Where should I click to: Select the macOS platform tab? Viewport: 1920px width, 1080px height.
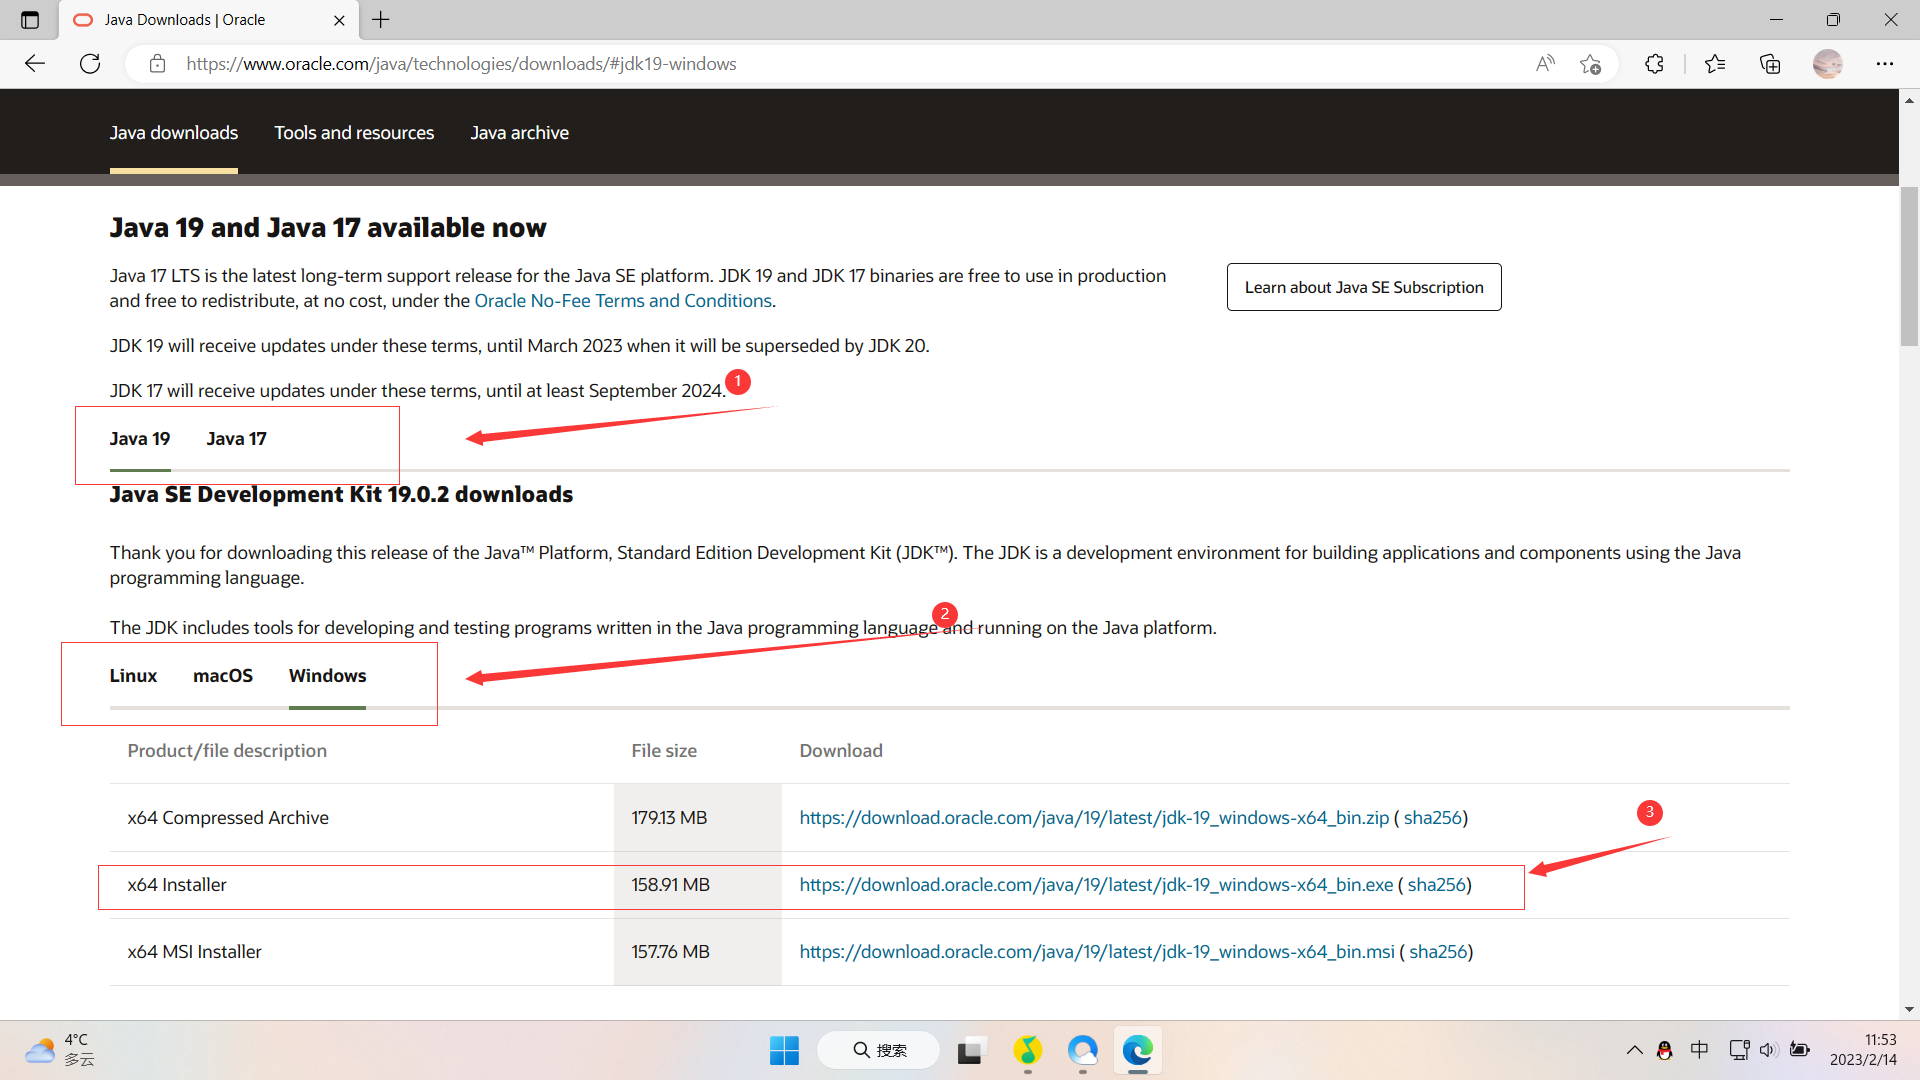point(223,676)
